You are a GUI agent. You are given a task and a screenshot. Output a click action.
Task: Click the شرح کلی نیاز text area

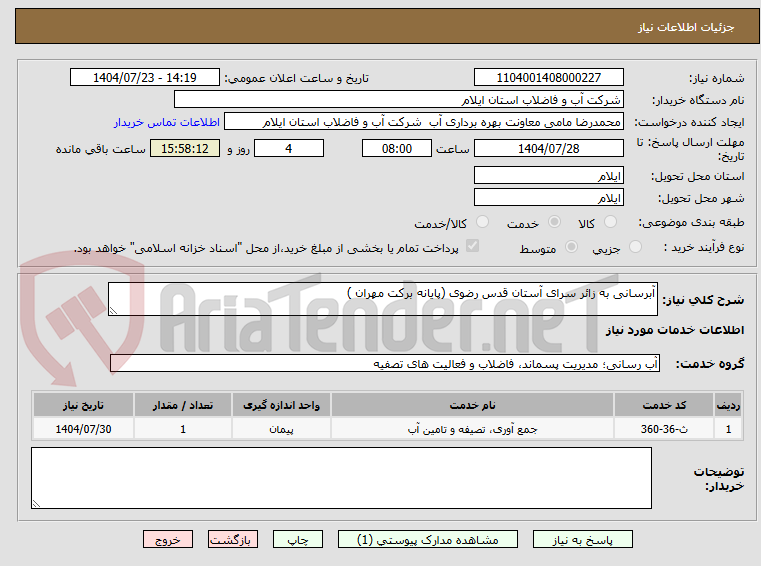[382, 299]
